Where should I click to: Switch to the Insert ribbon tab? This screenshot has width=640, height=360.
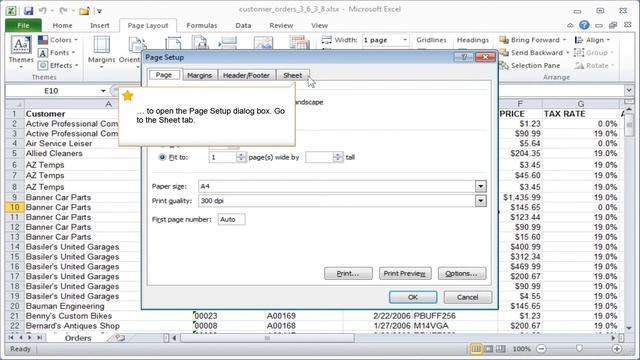(x=100, y=25)
